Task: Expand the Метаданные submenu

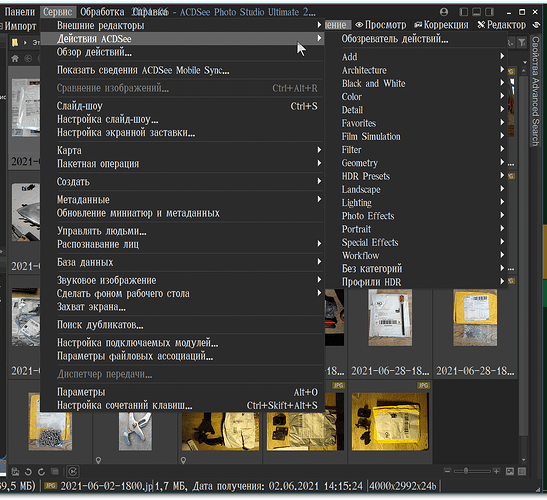Action: coord(182,200)
